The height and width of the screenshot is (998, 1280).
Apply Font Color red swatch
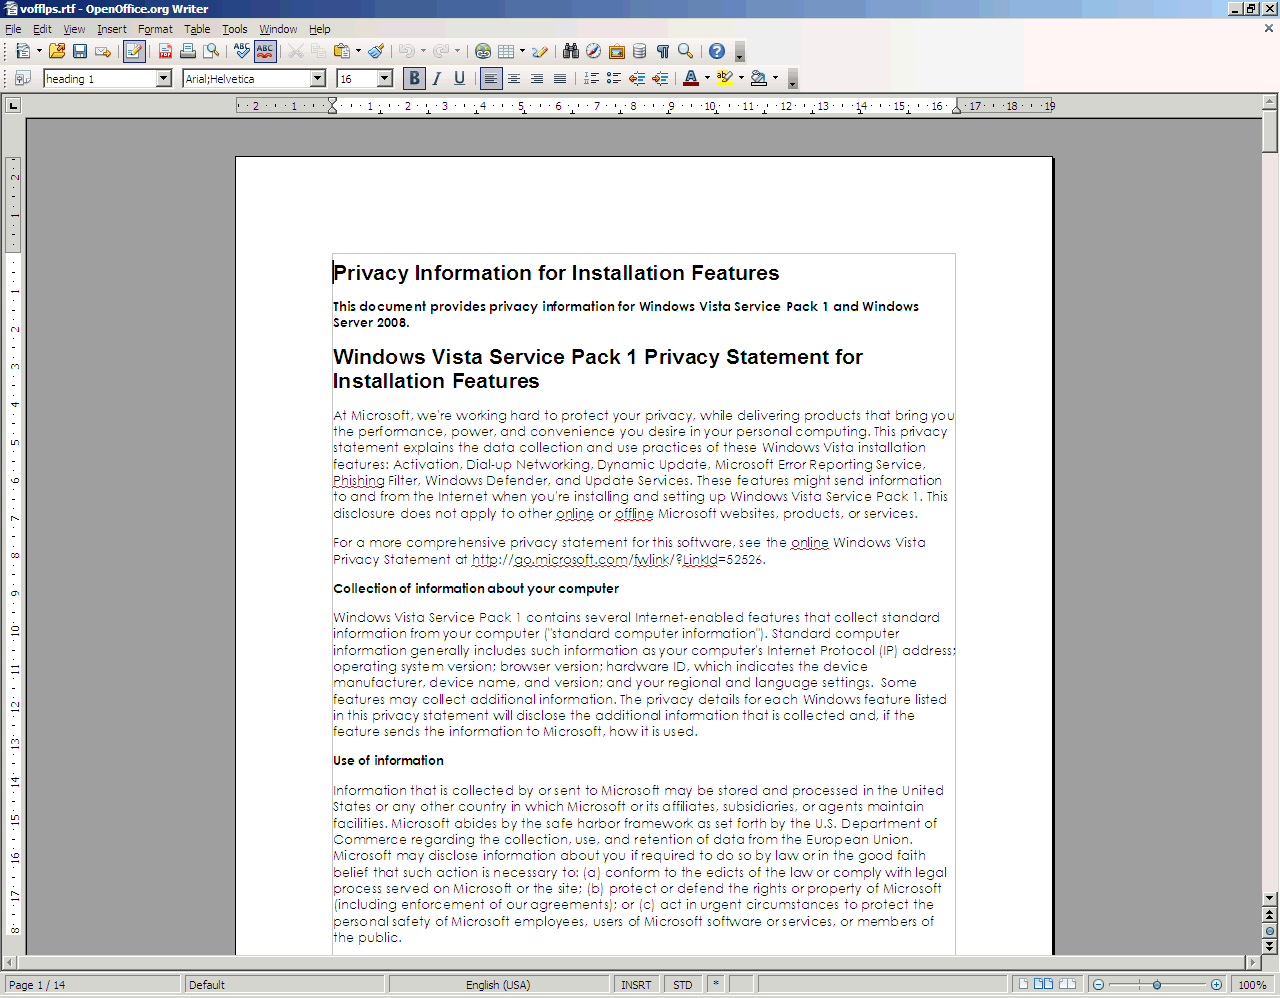coord(691,78)
